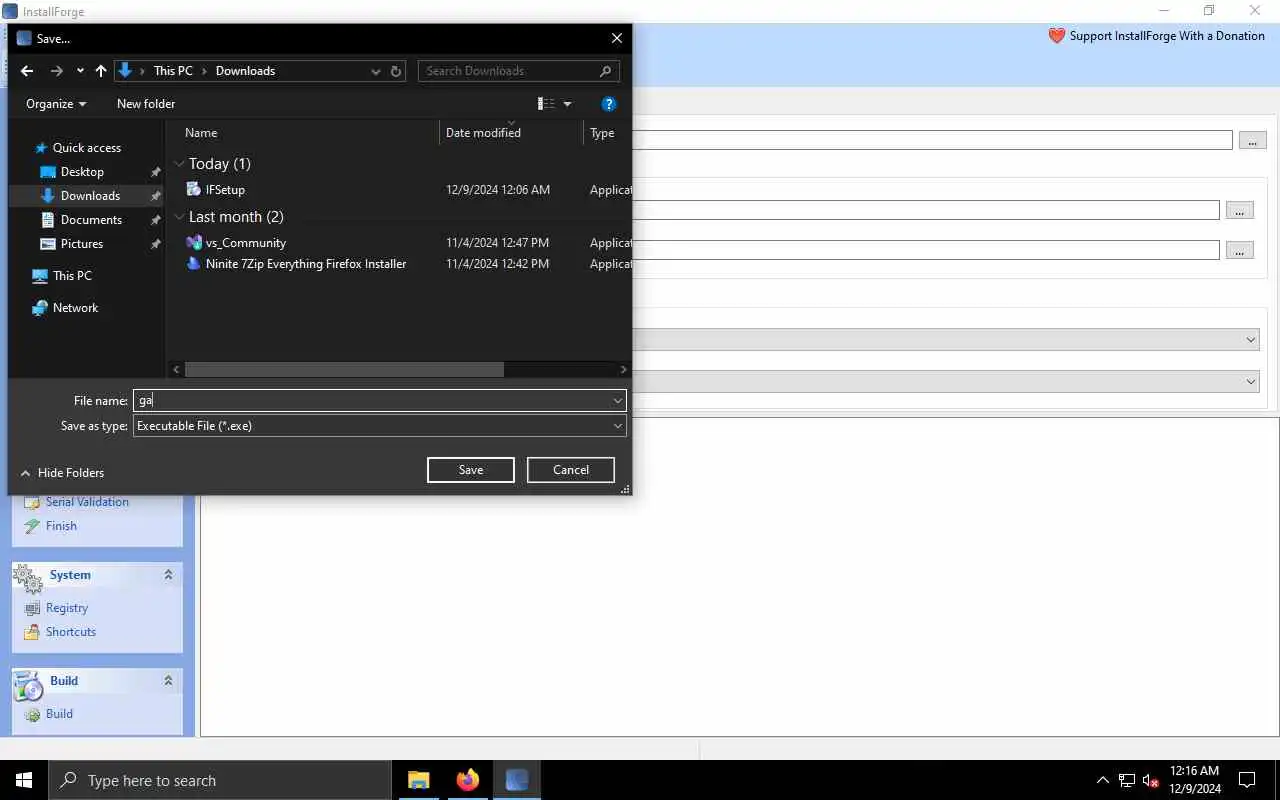Screen dimensions: 1280x800
Task: Launch Firefox from the taskbar
Action: point(467,780)
